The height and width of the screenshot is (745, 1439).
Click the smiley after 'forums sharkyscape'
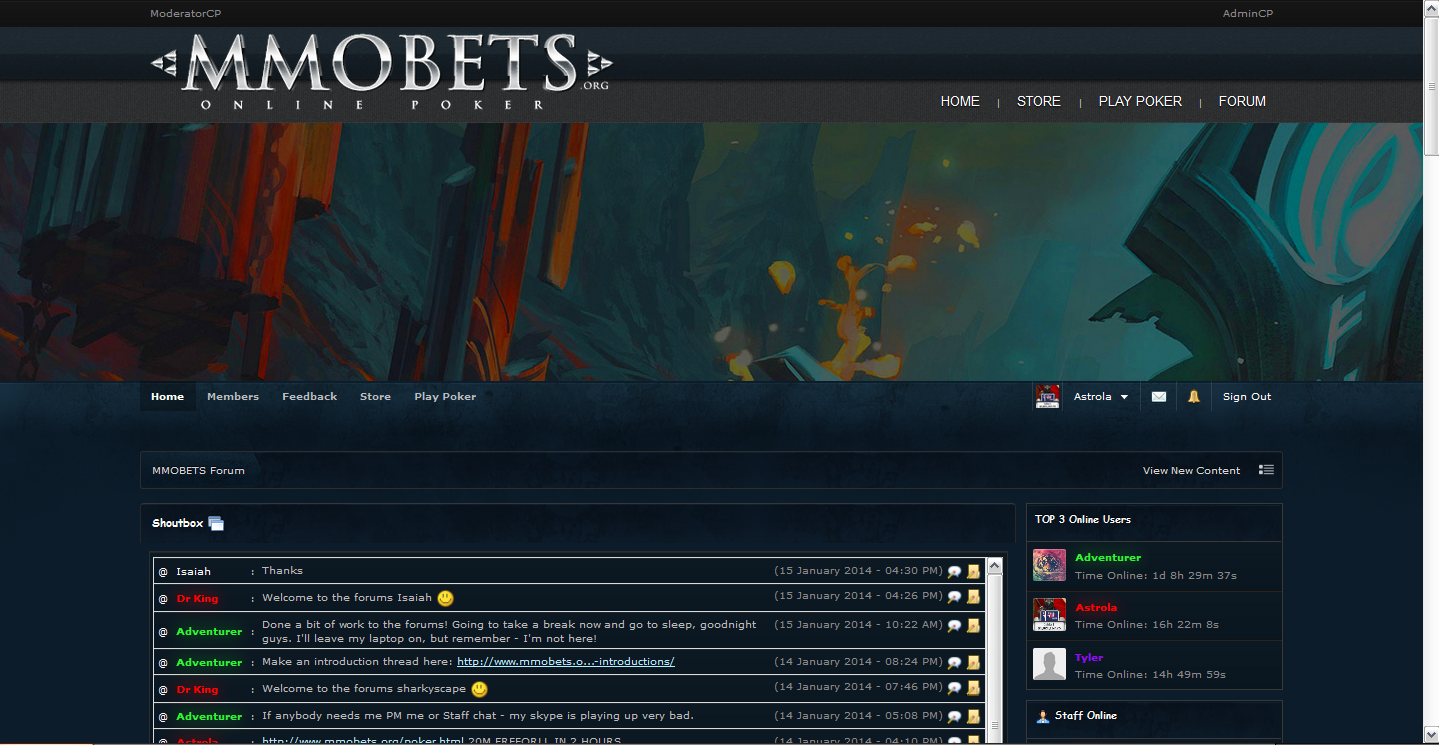pyautogui.click(x=479, y=689)
